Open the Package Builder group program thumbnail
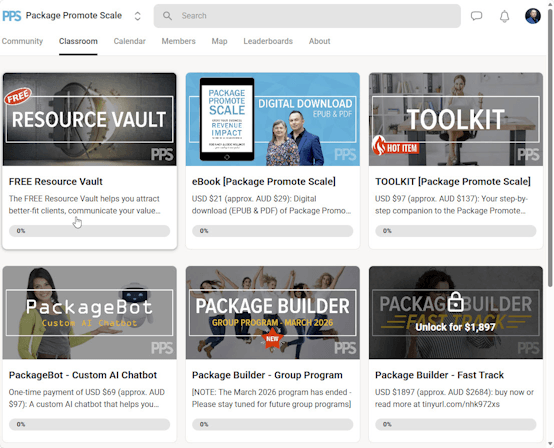This screenshot has height=448, width=554. pos(273,313)
